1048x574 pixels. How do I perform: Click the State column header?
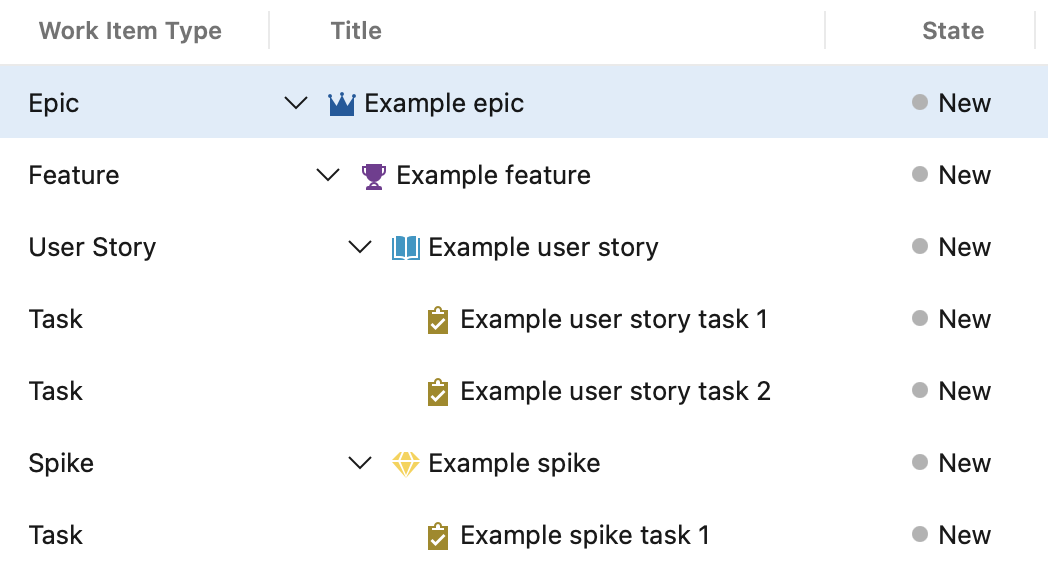(x=952, y=31)
